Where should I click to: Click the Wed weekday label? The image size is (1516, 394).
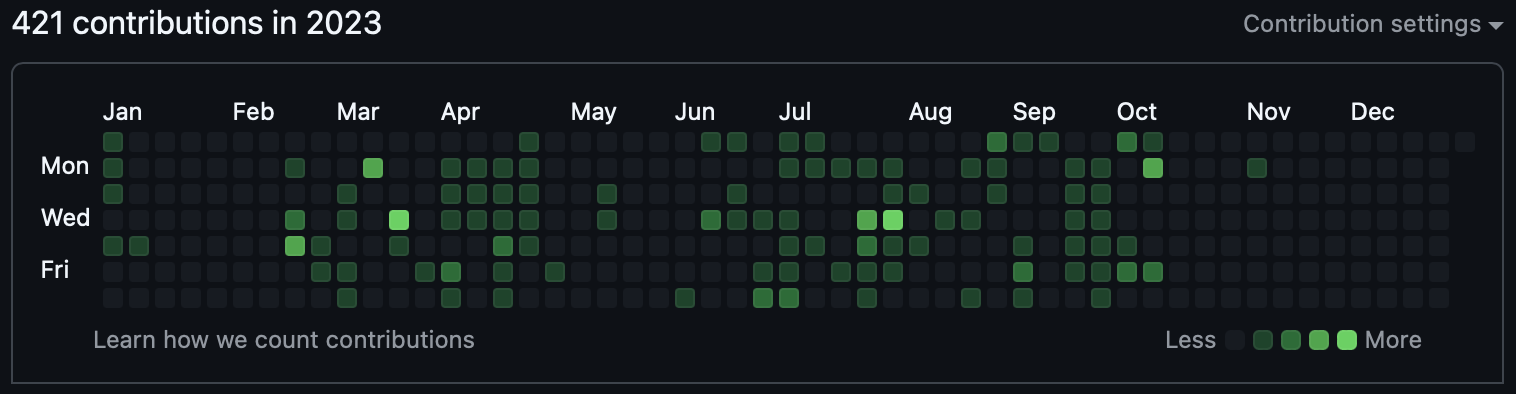tap(65, 218)
